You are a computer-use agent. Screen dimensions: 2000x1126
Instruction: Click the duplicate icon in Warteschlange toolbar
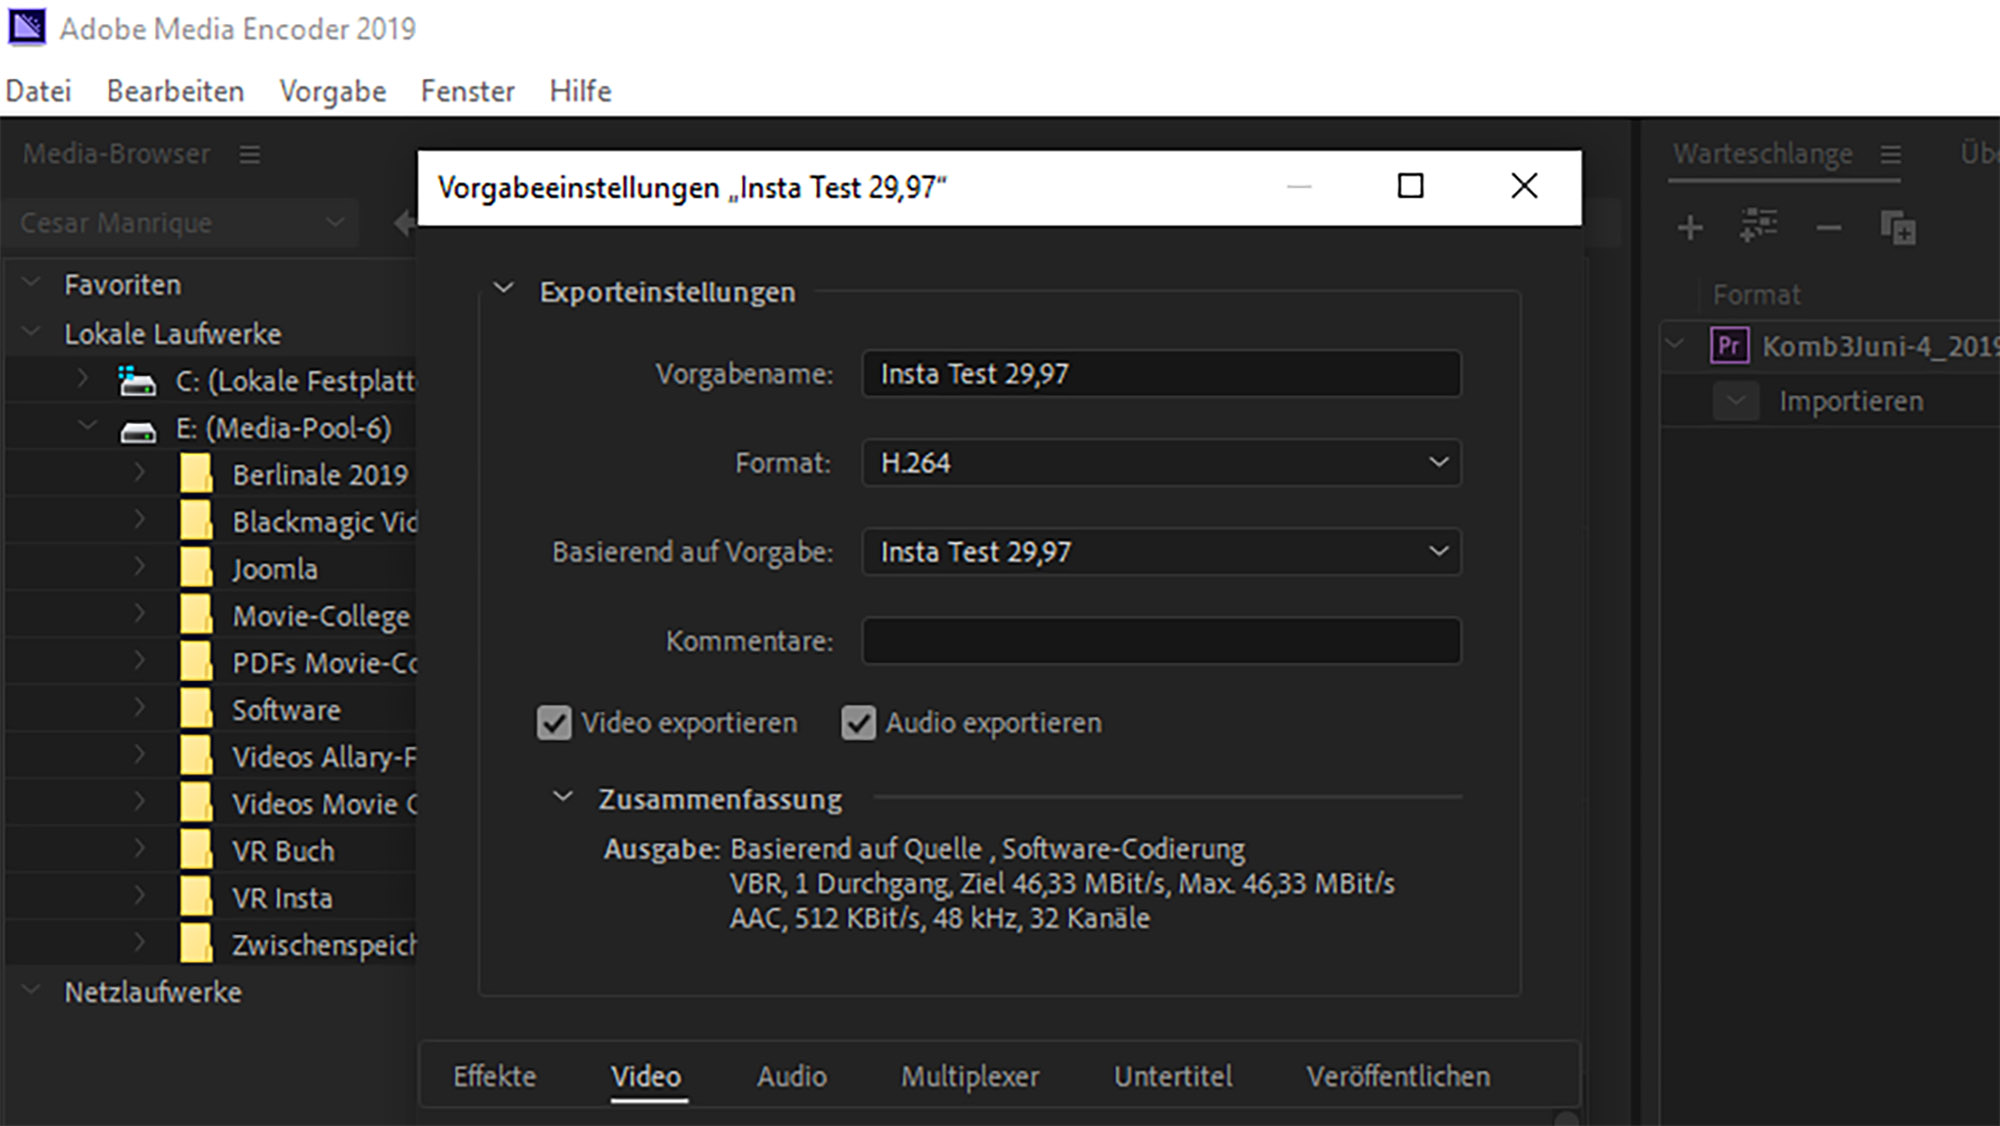tap(1897, 228)
